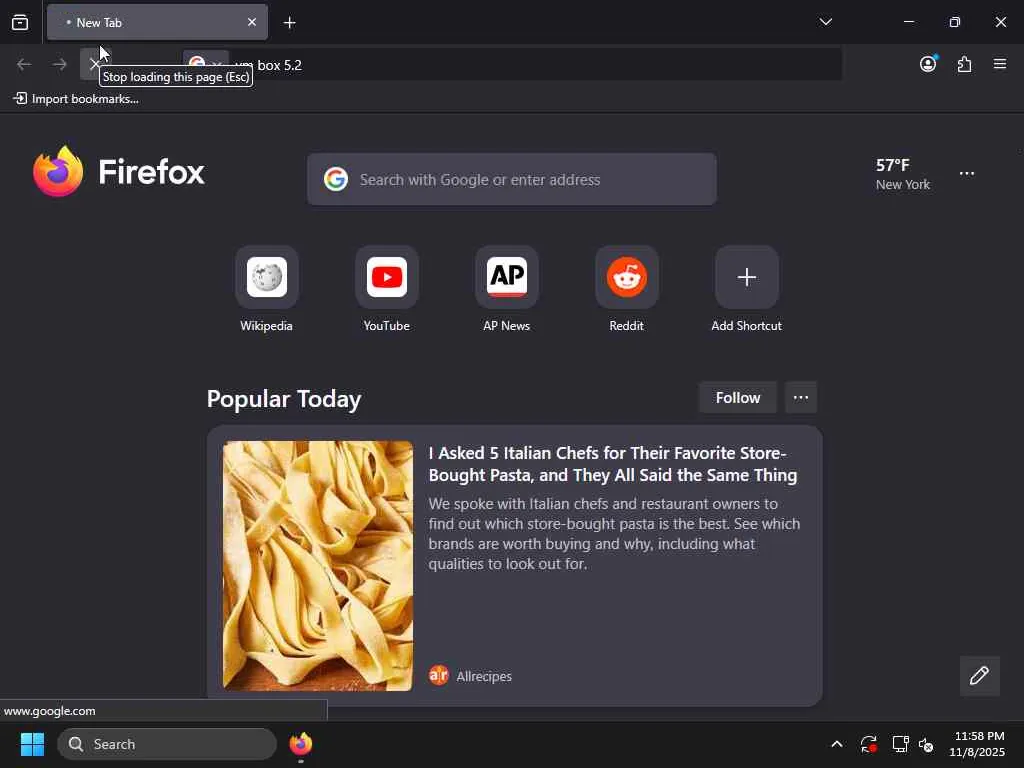
Task: Open the AP News shortcut
Action: [x=507, y=277]
